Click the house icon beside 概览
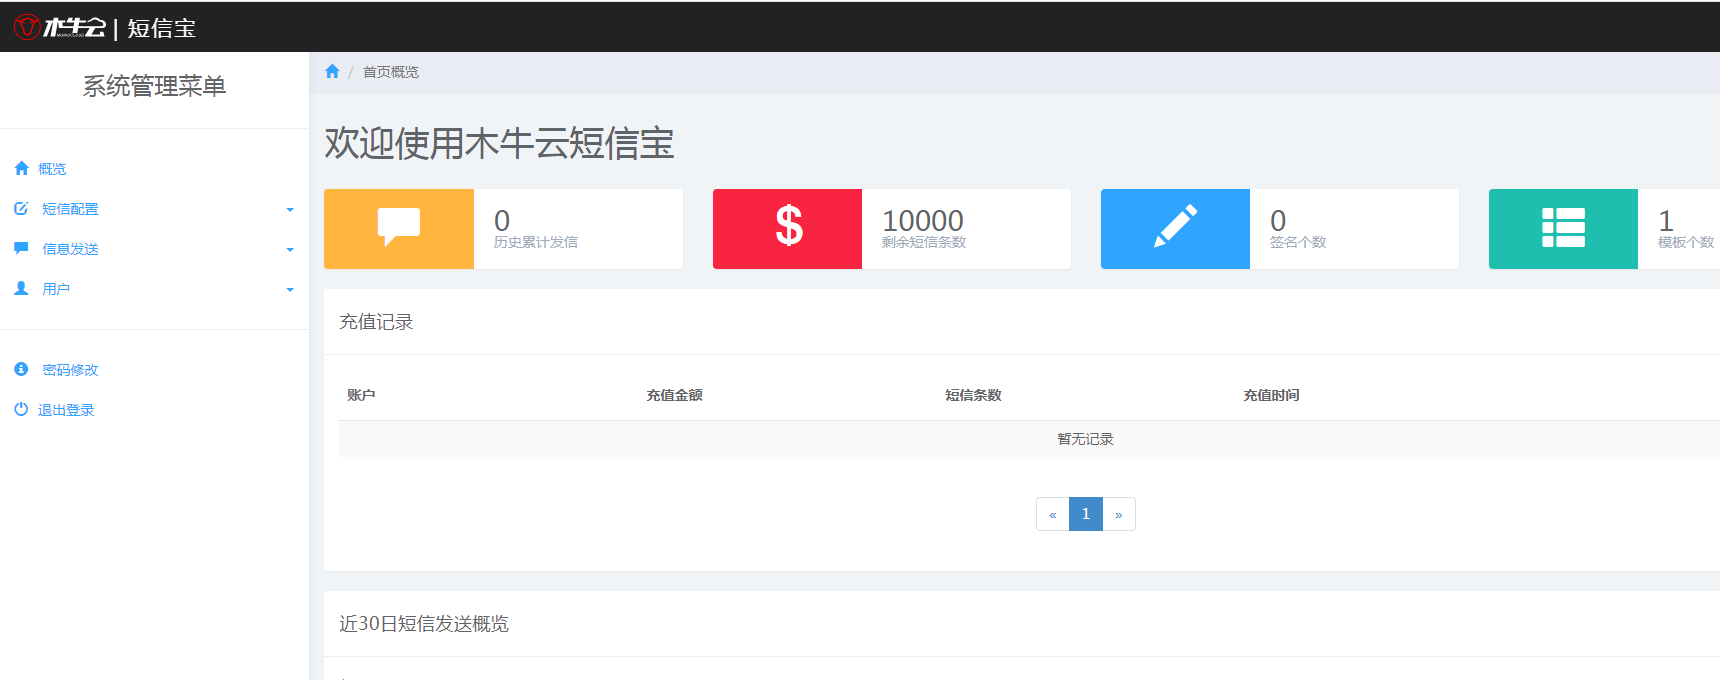The width and height of the screenshot is (1720, 680). [x=21, y=168]
